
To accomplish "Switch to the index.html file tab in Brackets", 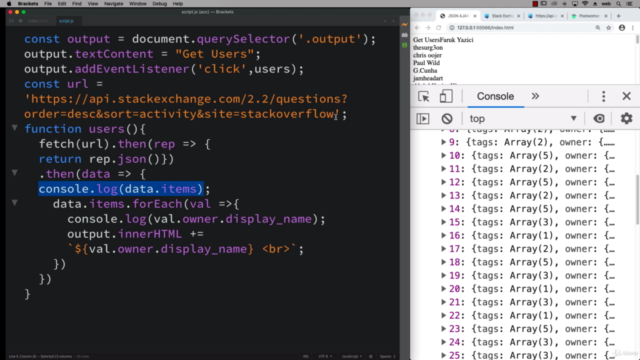I will pyautogui.click(x=38, y=21).
